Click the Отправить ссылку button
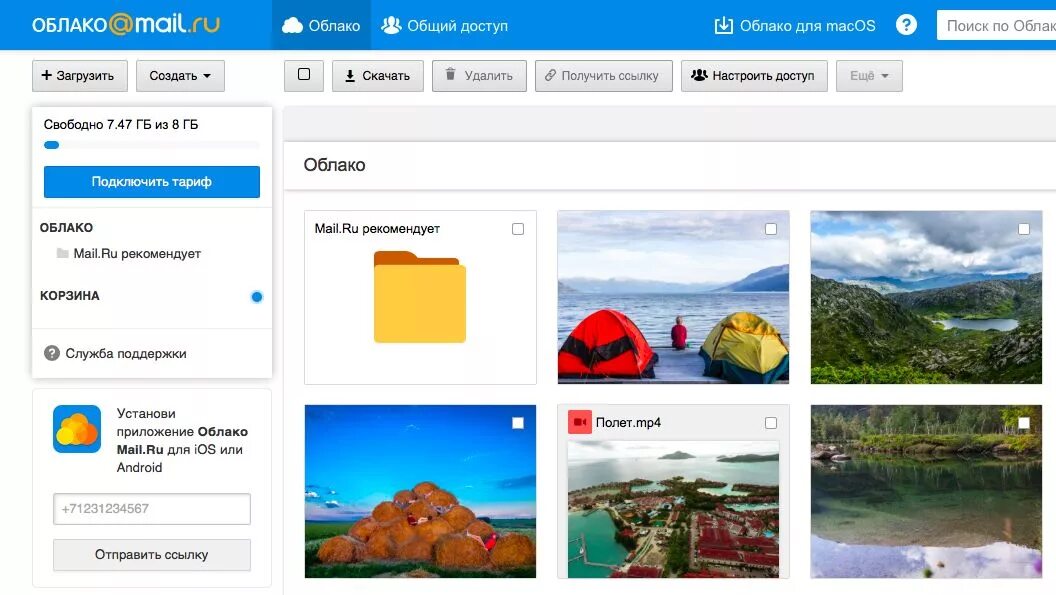 pos(152,555)
